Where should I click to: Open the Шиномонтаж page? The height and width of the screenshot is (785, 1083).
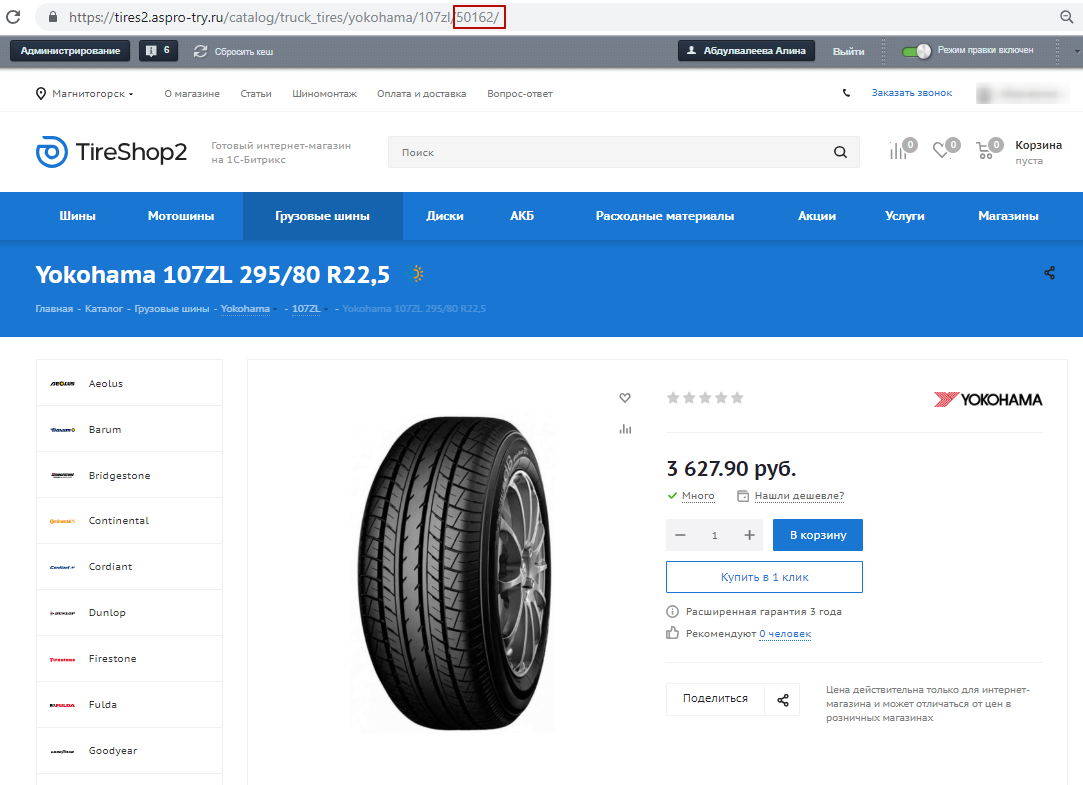click(x=324, y=93)
